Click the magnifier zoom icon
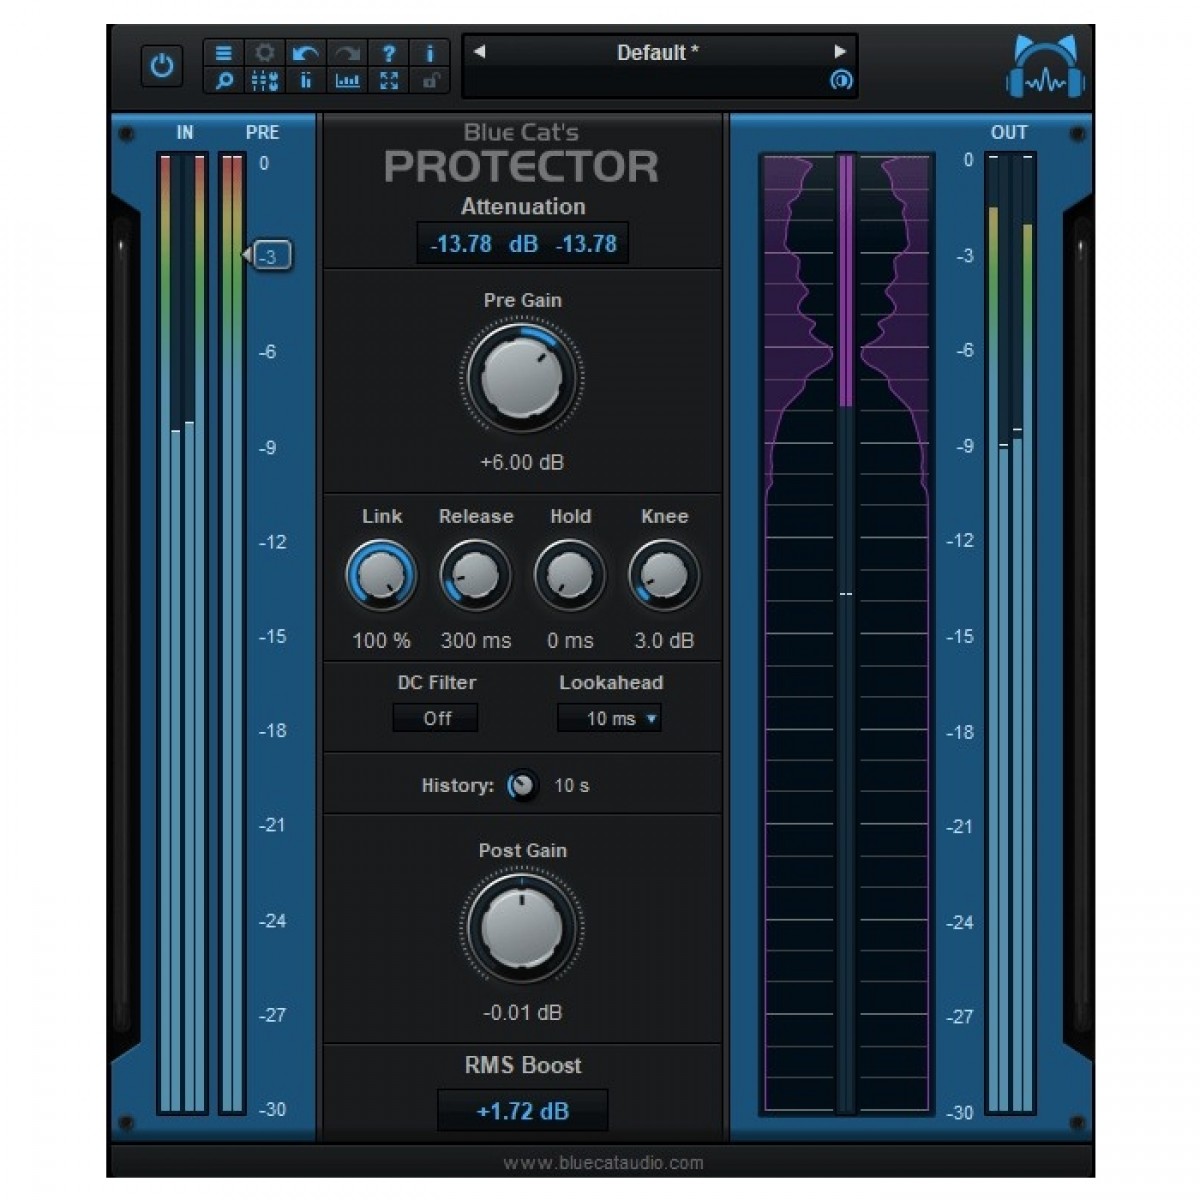Image resolution: width=1200 pixels, height=1200 pixels. click(224, 81)
